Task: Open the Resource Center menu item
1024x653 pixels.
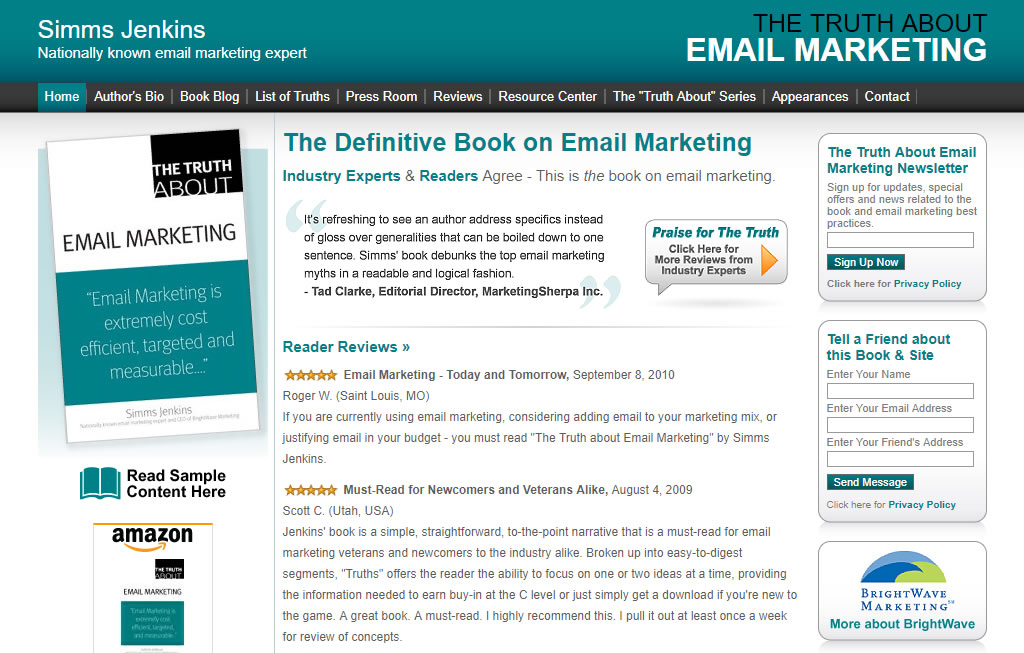Action: pos(547,97)
